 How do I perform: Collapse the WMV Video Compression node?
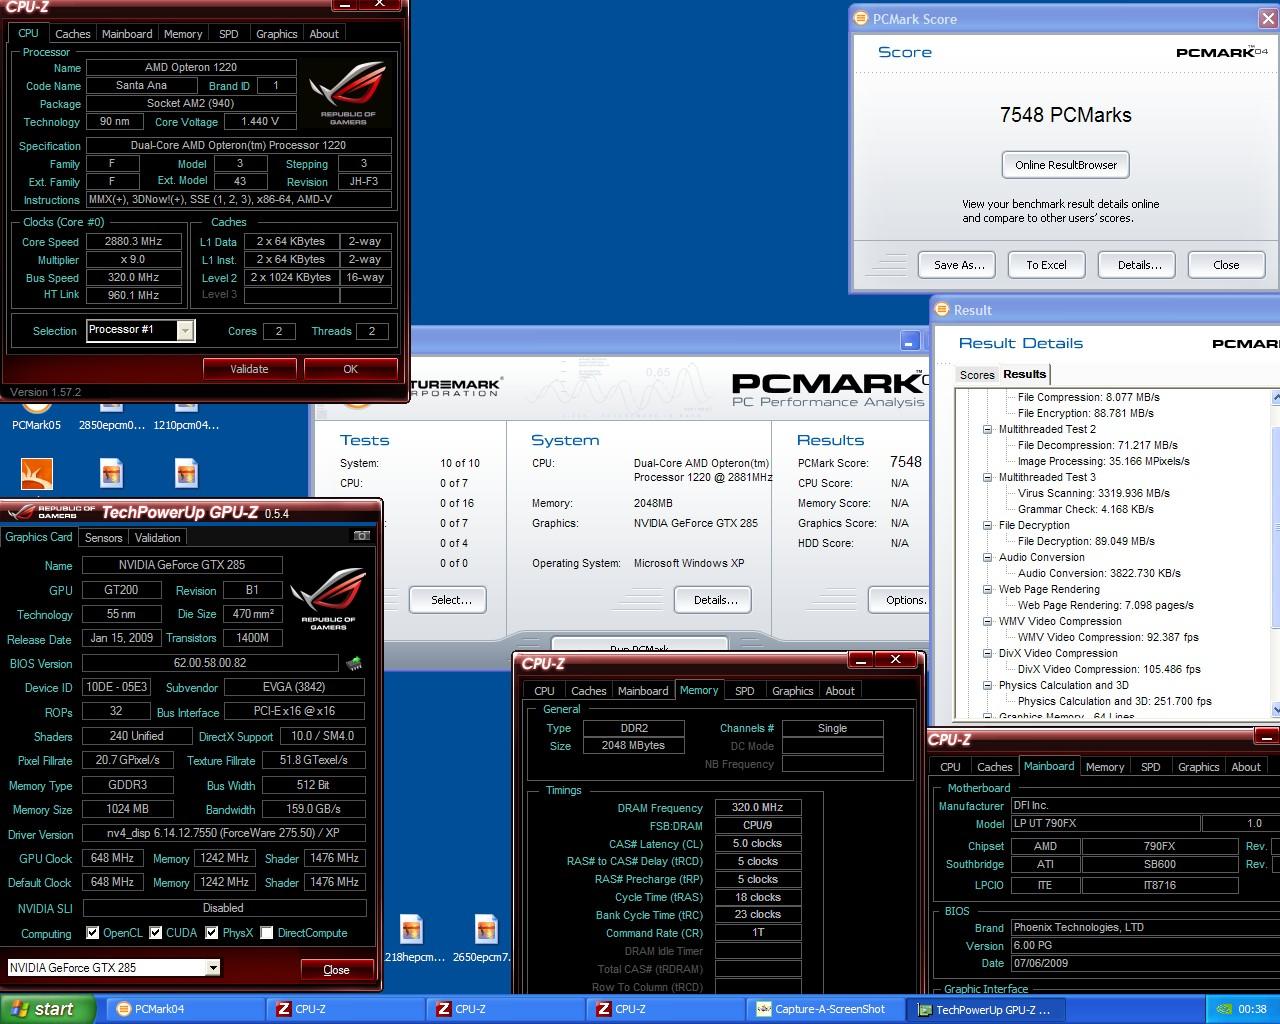[988, 621]
